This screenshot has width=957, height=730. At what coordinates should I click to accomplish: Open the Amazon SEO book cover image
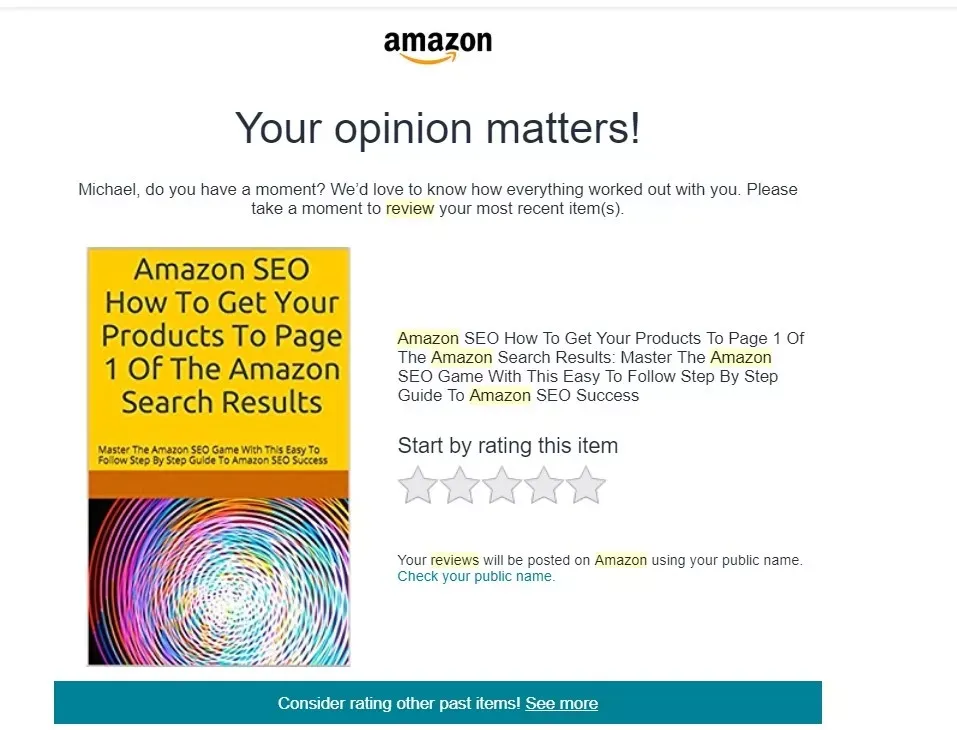(x=218, y=456)
